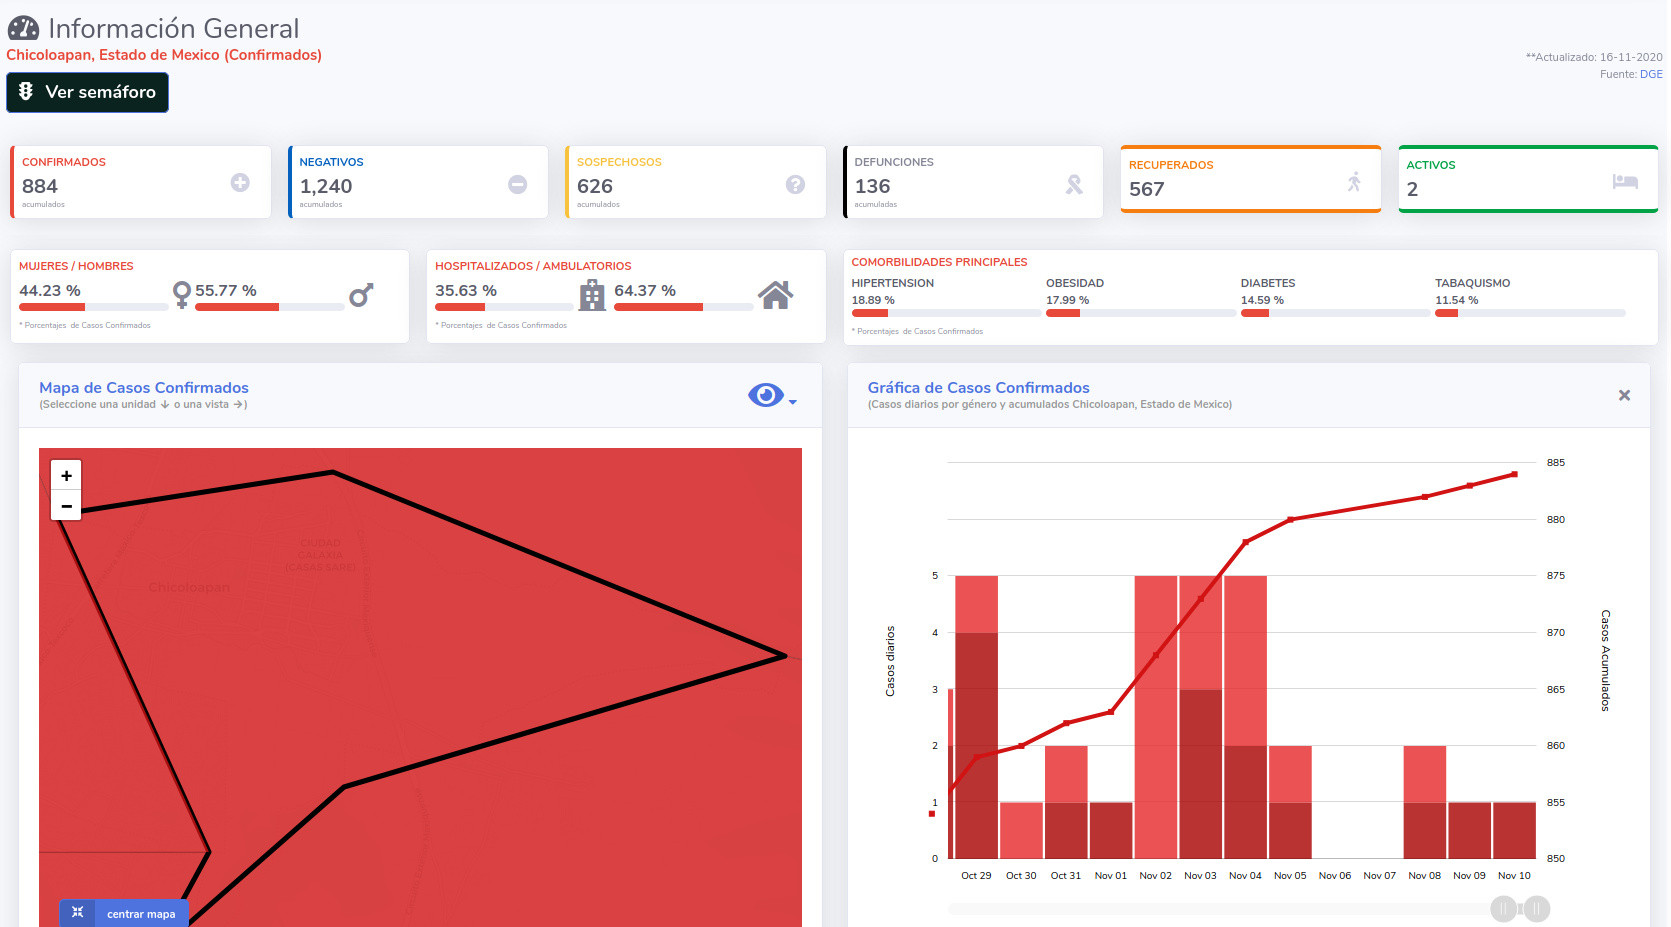This screenshot has height=927, width=1671.
Task: Click the plus icon in Confirmados card
Action: point(240,182)
